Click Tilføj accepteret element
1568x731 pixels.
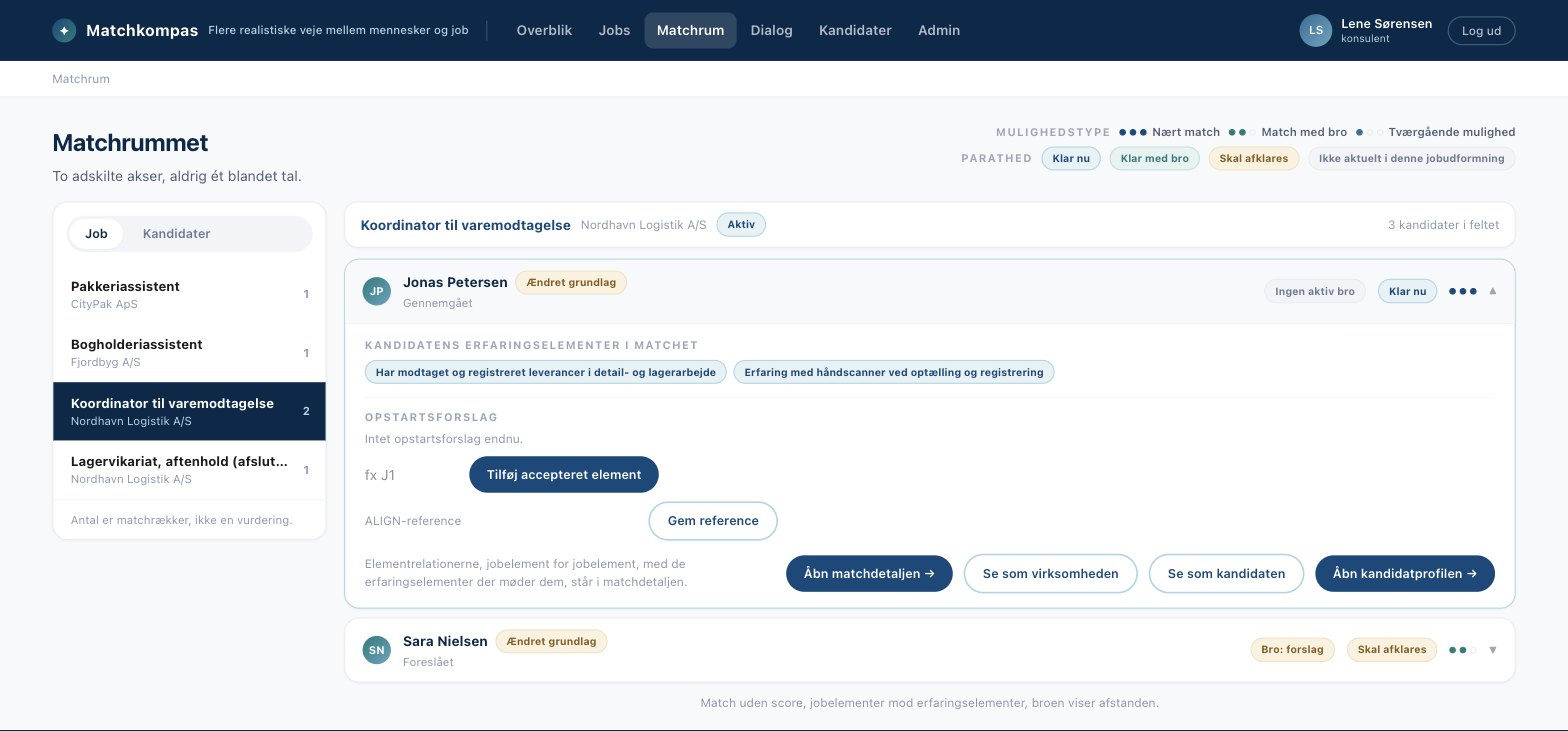pyautogui.click(x=564, y=474)
